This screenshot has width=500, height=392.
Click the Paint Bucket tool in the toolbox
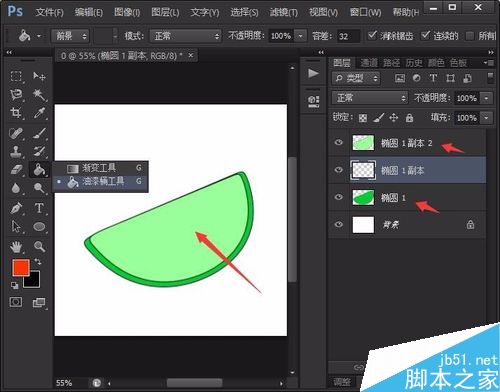(39, 169)
